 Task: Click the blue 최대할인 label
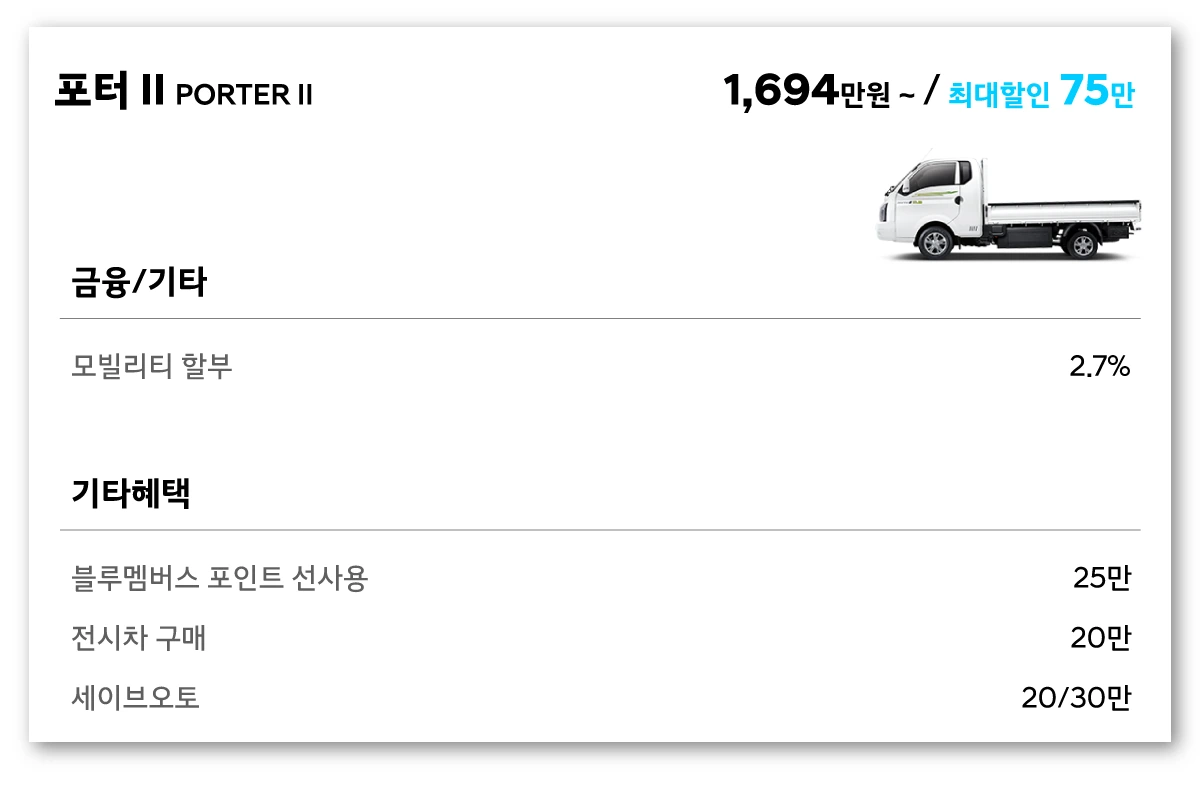[998, 95]
